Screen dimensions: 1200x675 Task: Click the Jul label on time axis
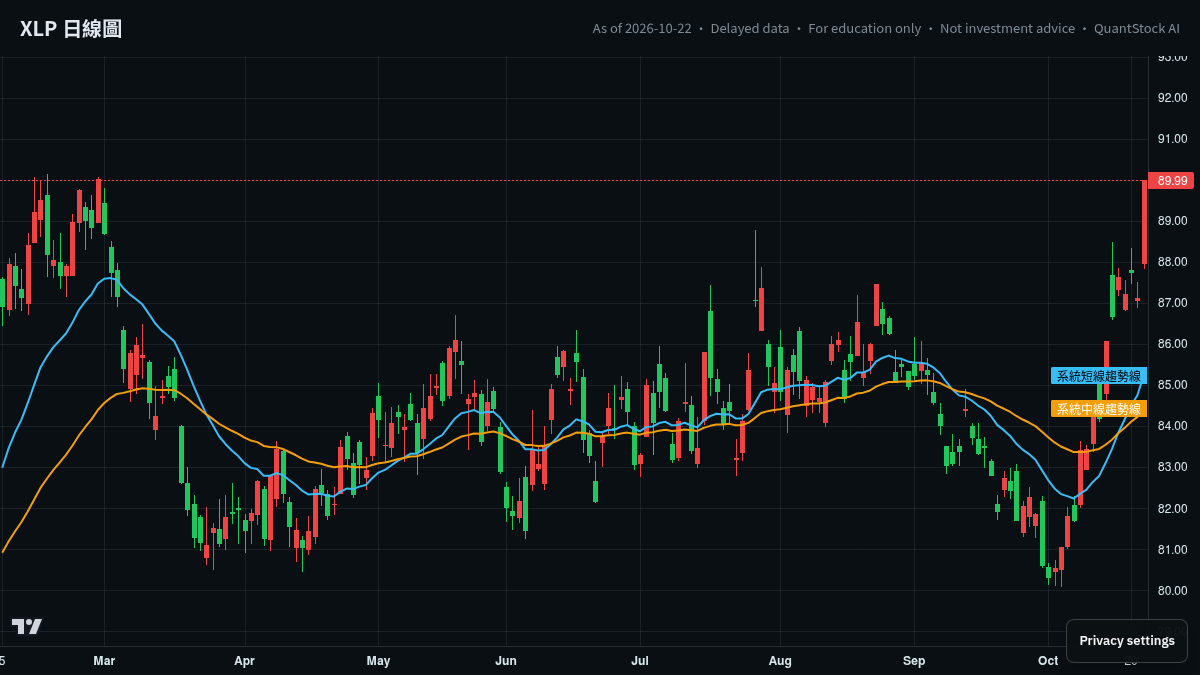[x=640, y=661]
